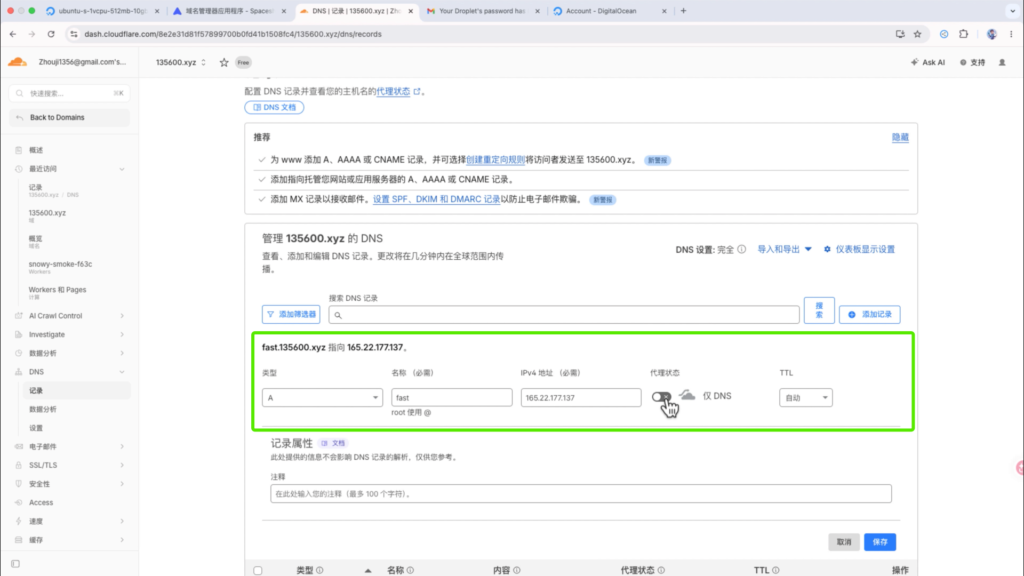Open the record type A dropdown
This screenshot has height=576, width=1024.
(x=322, y=397)
